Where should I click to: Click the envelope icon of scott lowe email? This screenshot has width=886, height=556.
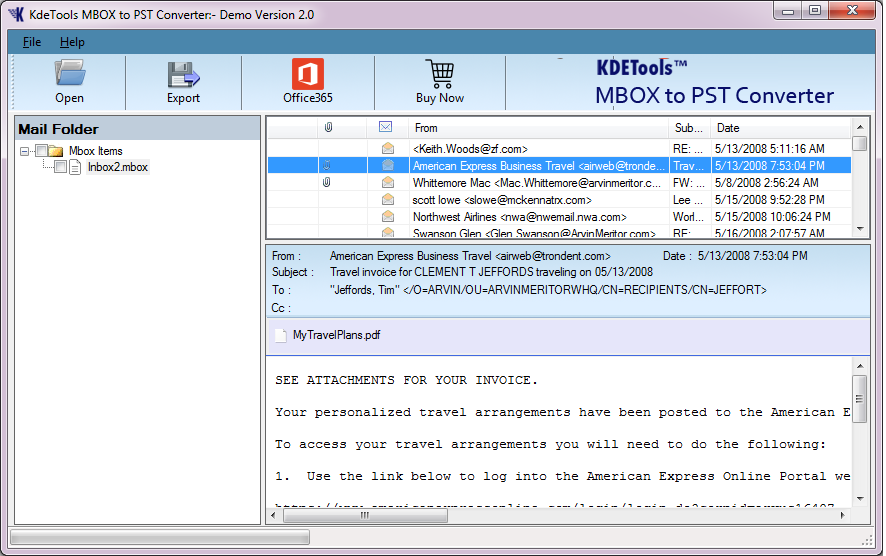pos(388,199)
